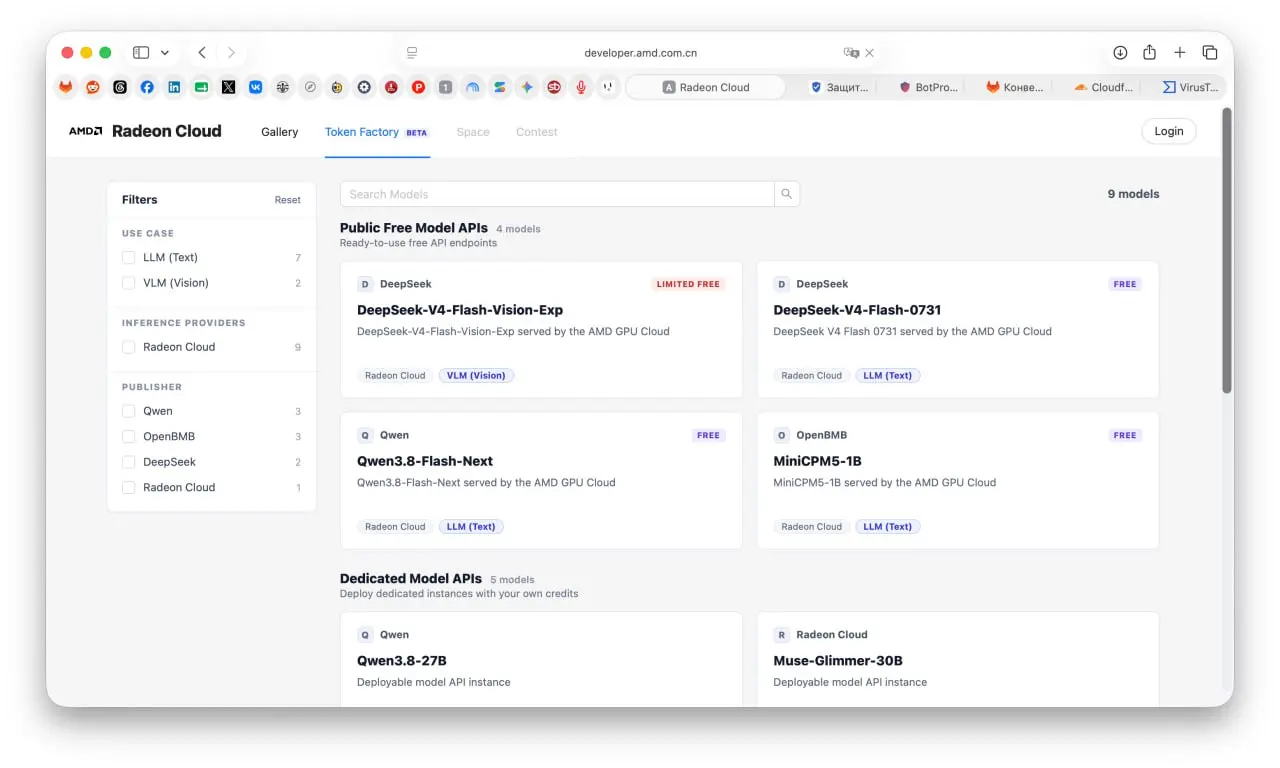
Task: Open the Muse-Glimmer-30B dedicated model
Action: pos(958,659)
